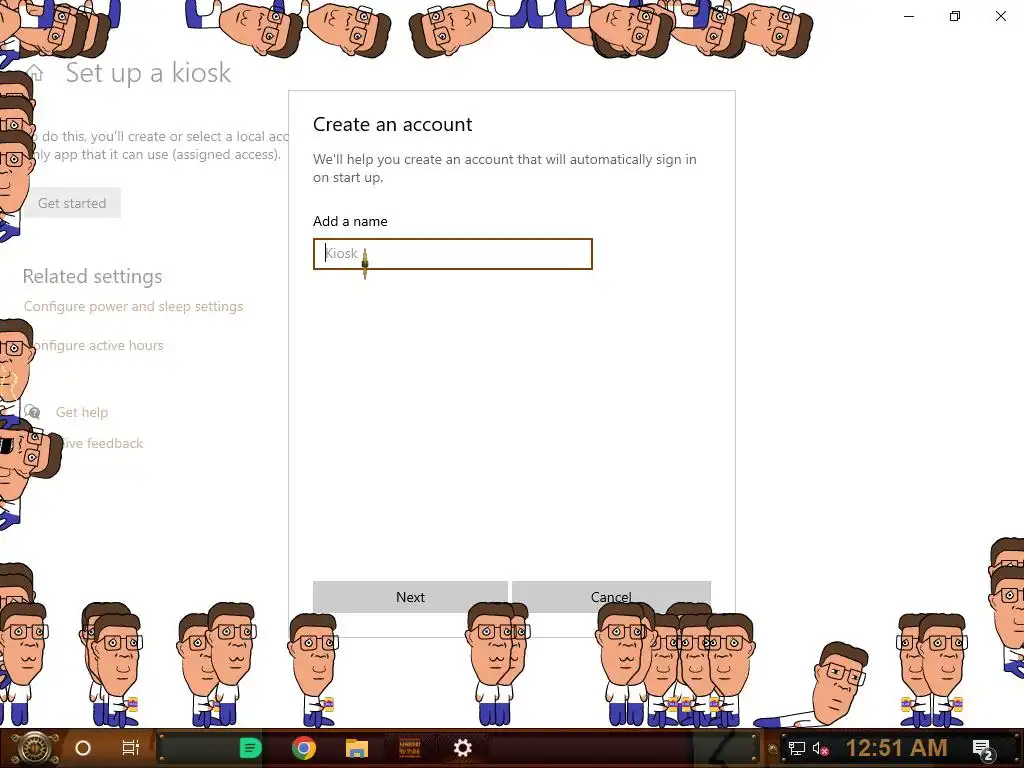Open Cortana circle on taskbar

pos(83,748)
